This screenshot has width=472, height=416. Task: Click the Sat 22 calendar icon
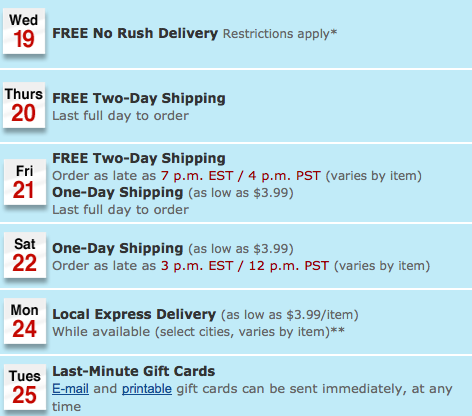coord(25,255)
